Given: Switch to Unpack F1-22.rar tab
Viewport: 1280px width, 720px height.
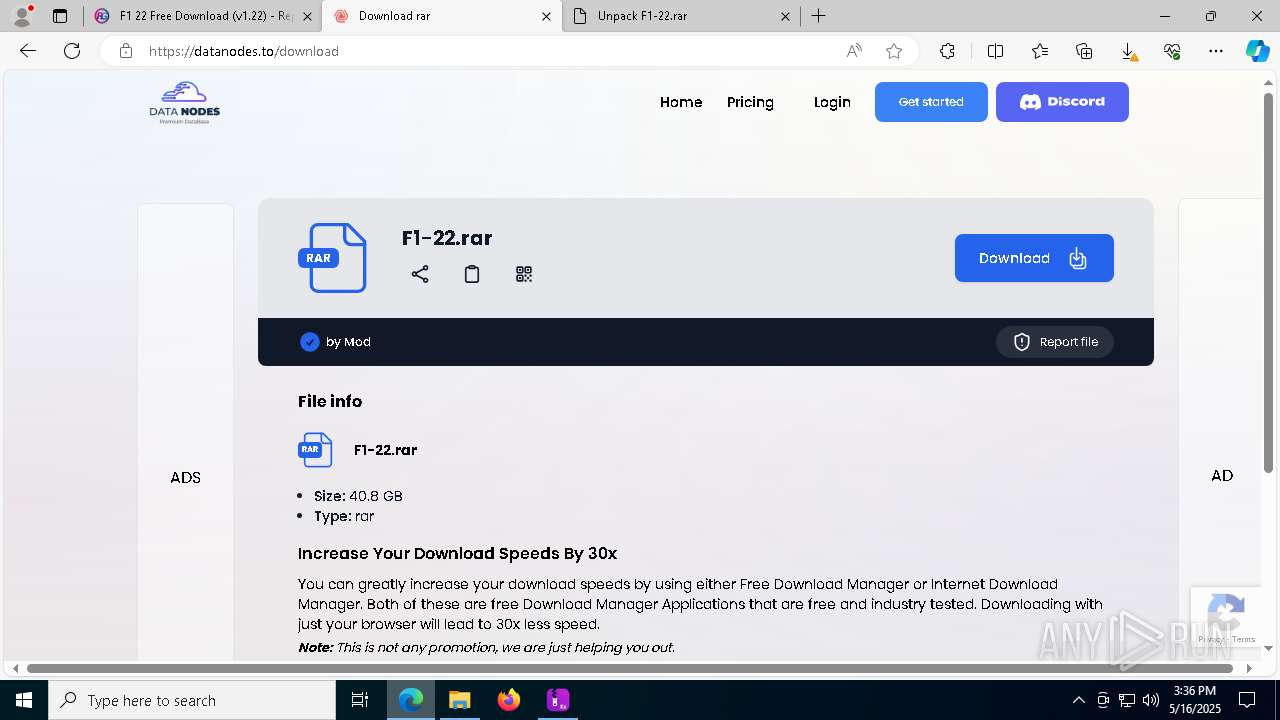Looking at the screenshot, I should (681, 16).
